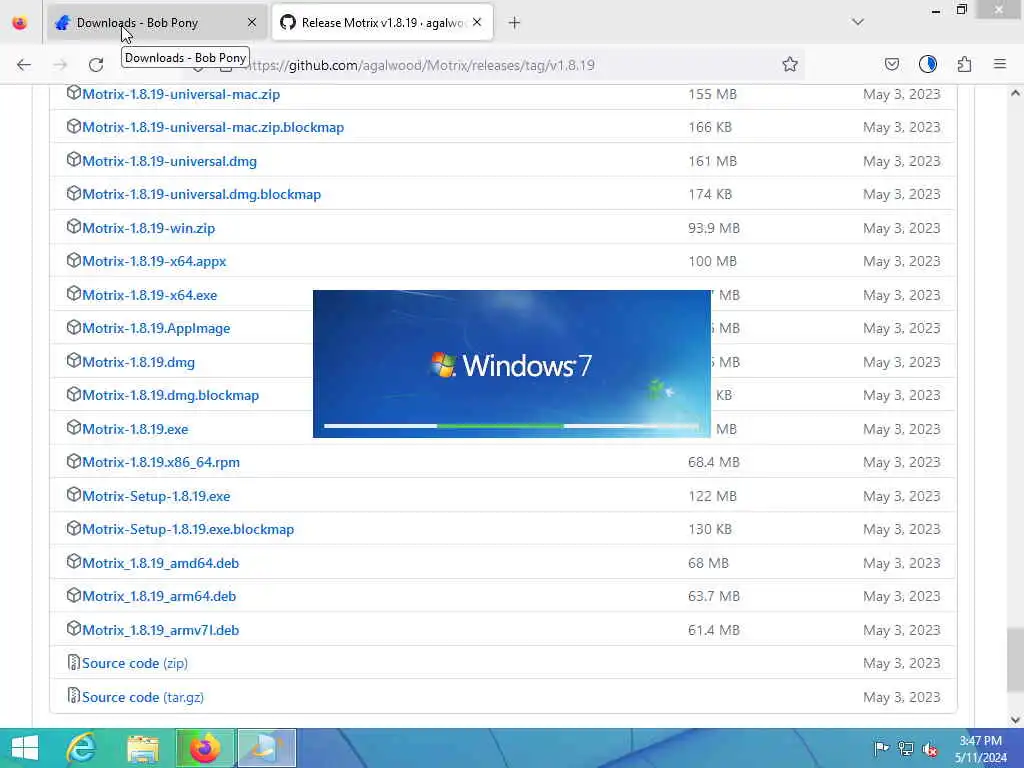Bookmark this page with the star icon
Screen dimensions: 1024x768
pos(790,64)
